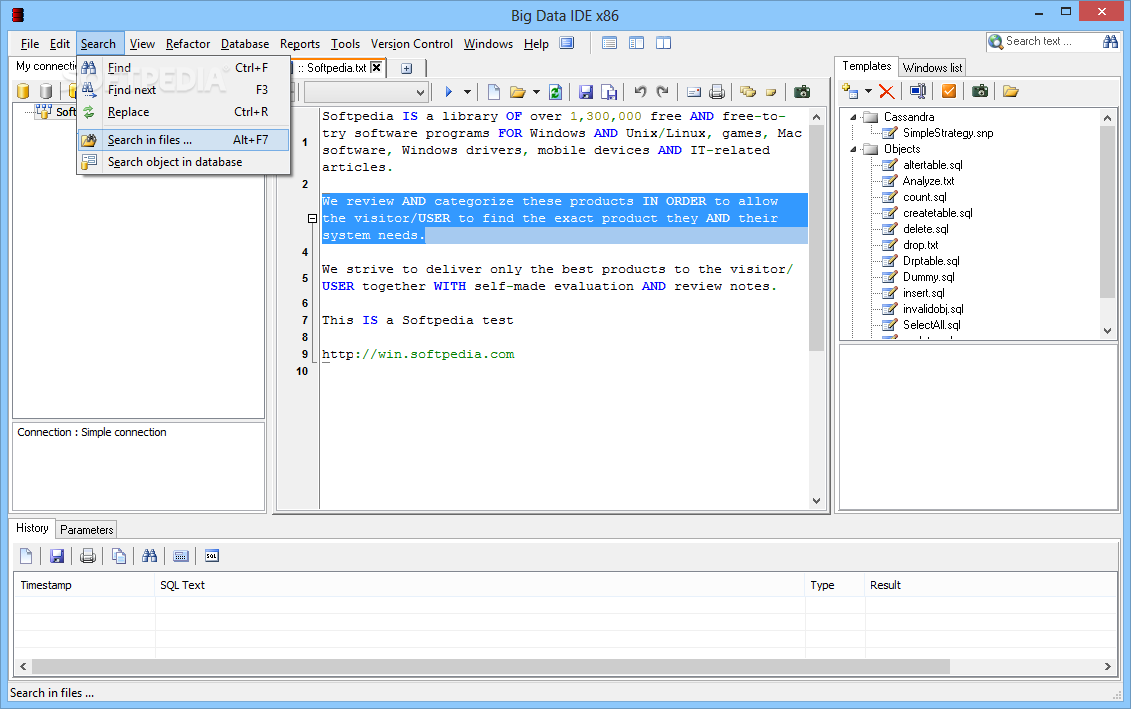Click the Open folder icon in editor toolbar
Screen dimensions: 1131x709
click(x=517, y=92)
